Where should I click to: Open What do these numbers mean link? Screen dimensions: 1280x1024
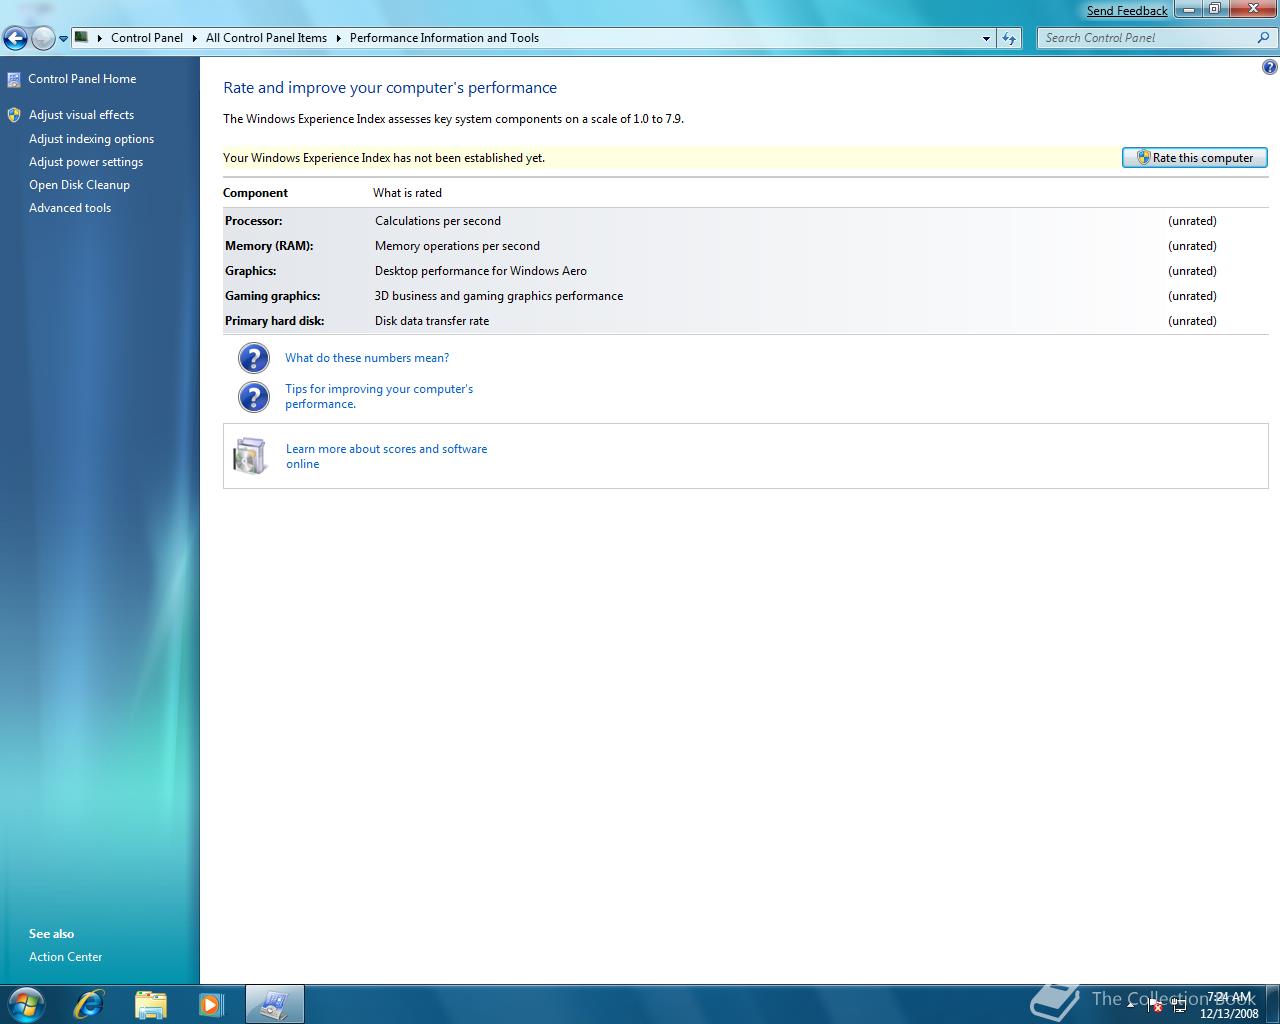pos(367,358)
